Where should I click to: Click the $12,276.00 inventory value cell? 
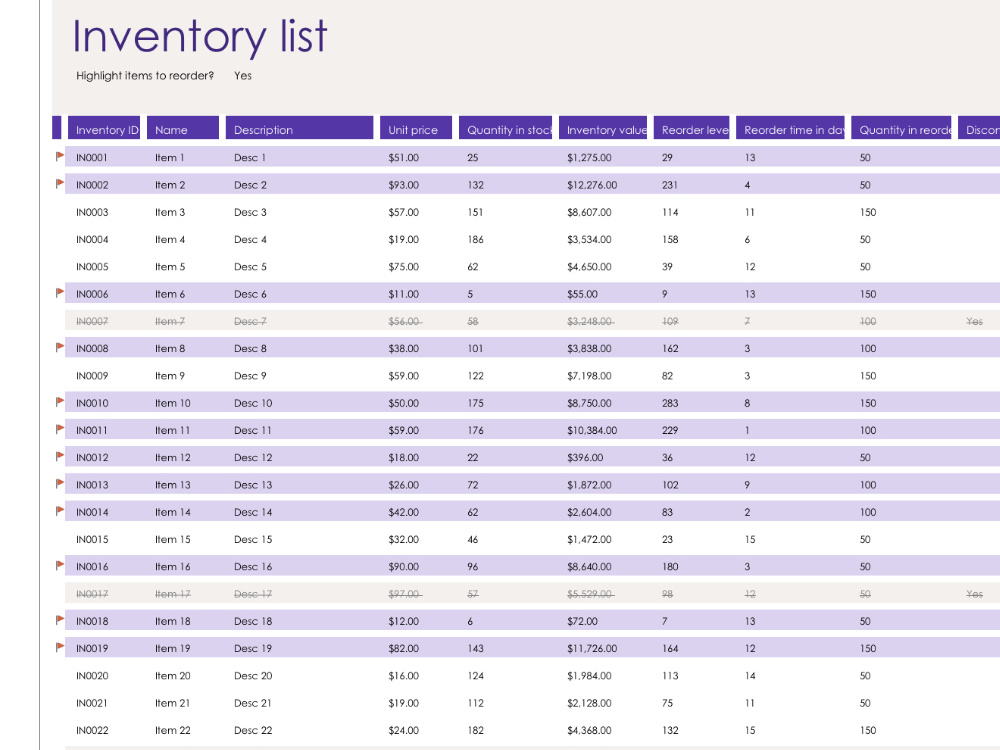click(x=592, y=184)
